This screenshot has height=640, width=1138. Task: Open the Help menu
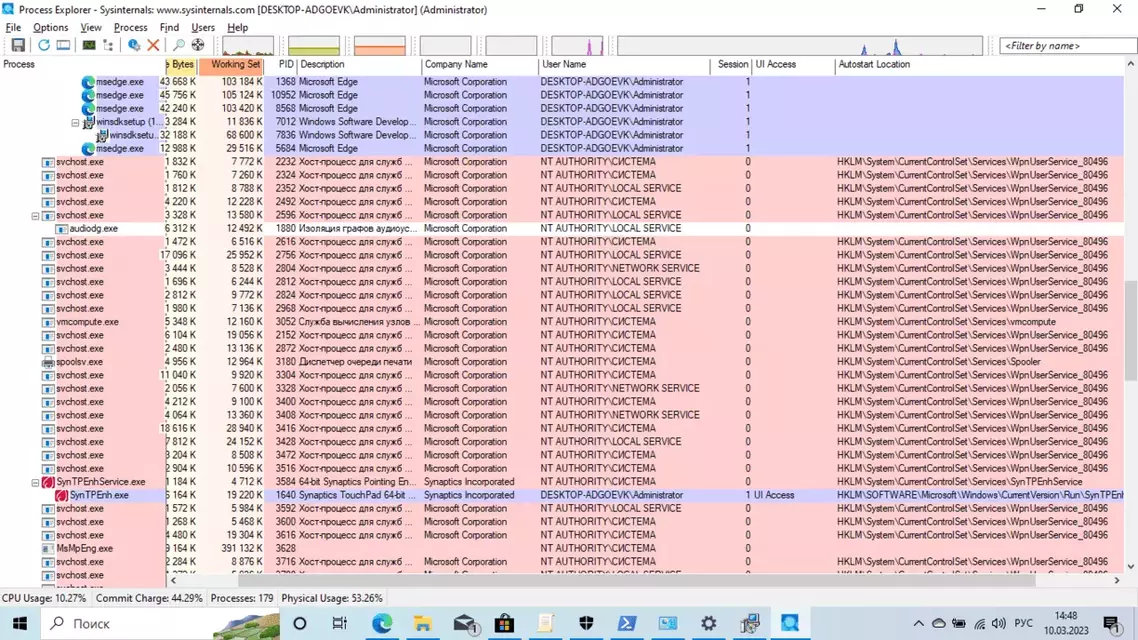[x=237, y=28]
